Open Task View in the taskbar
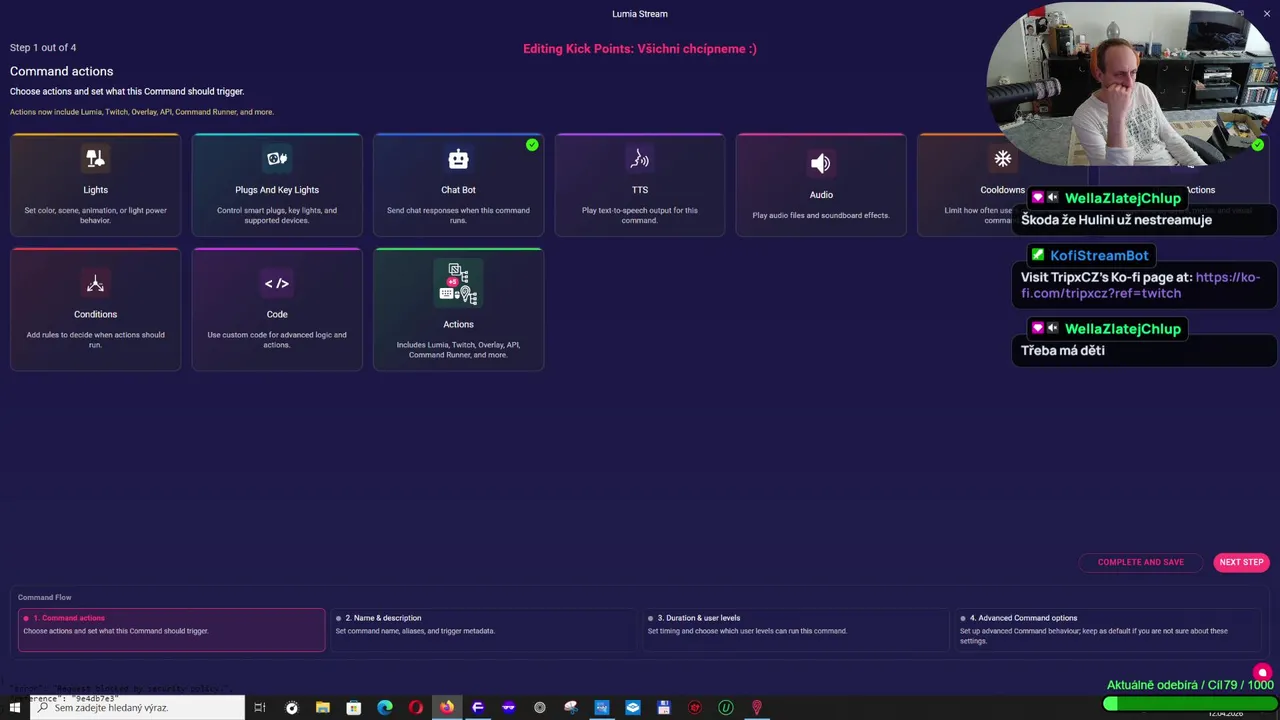The height and width of the screenshot is (720, 1280). 259,707
